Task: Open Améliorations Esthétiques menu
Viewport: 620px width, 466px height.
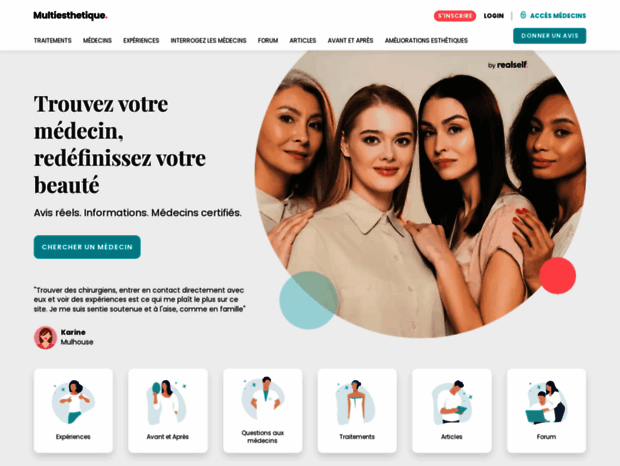Action: point(426,40)
